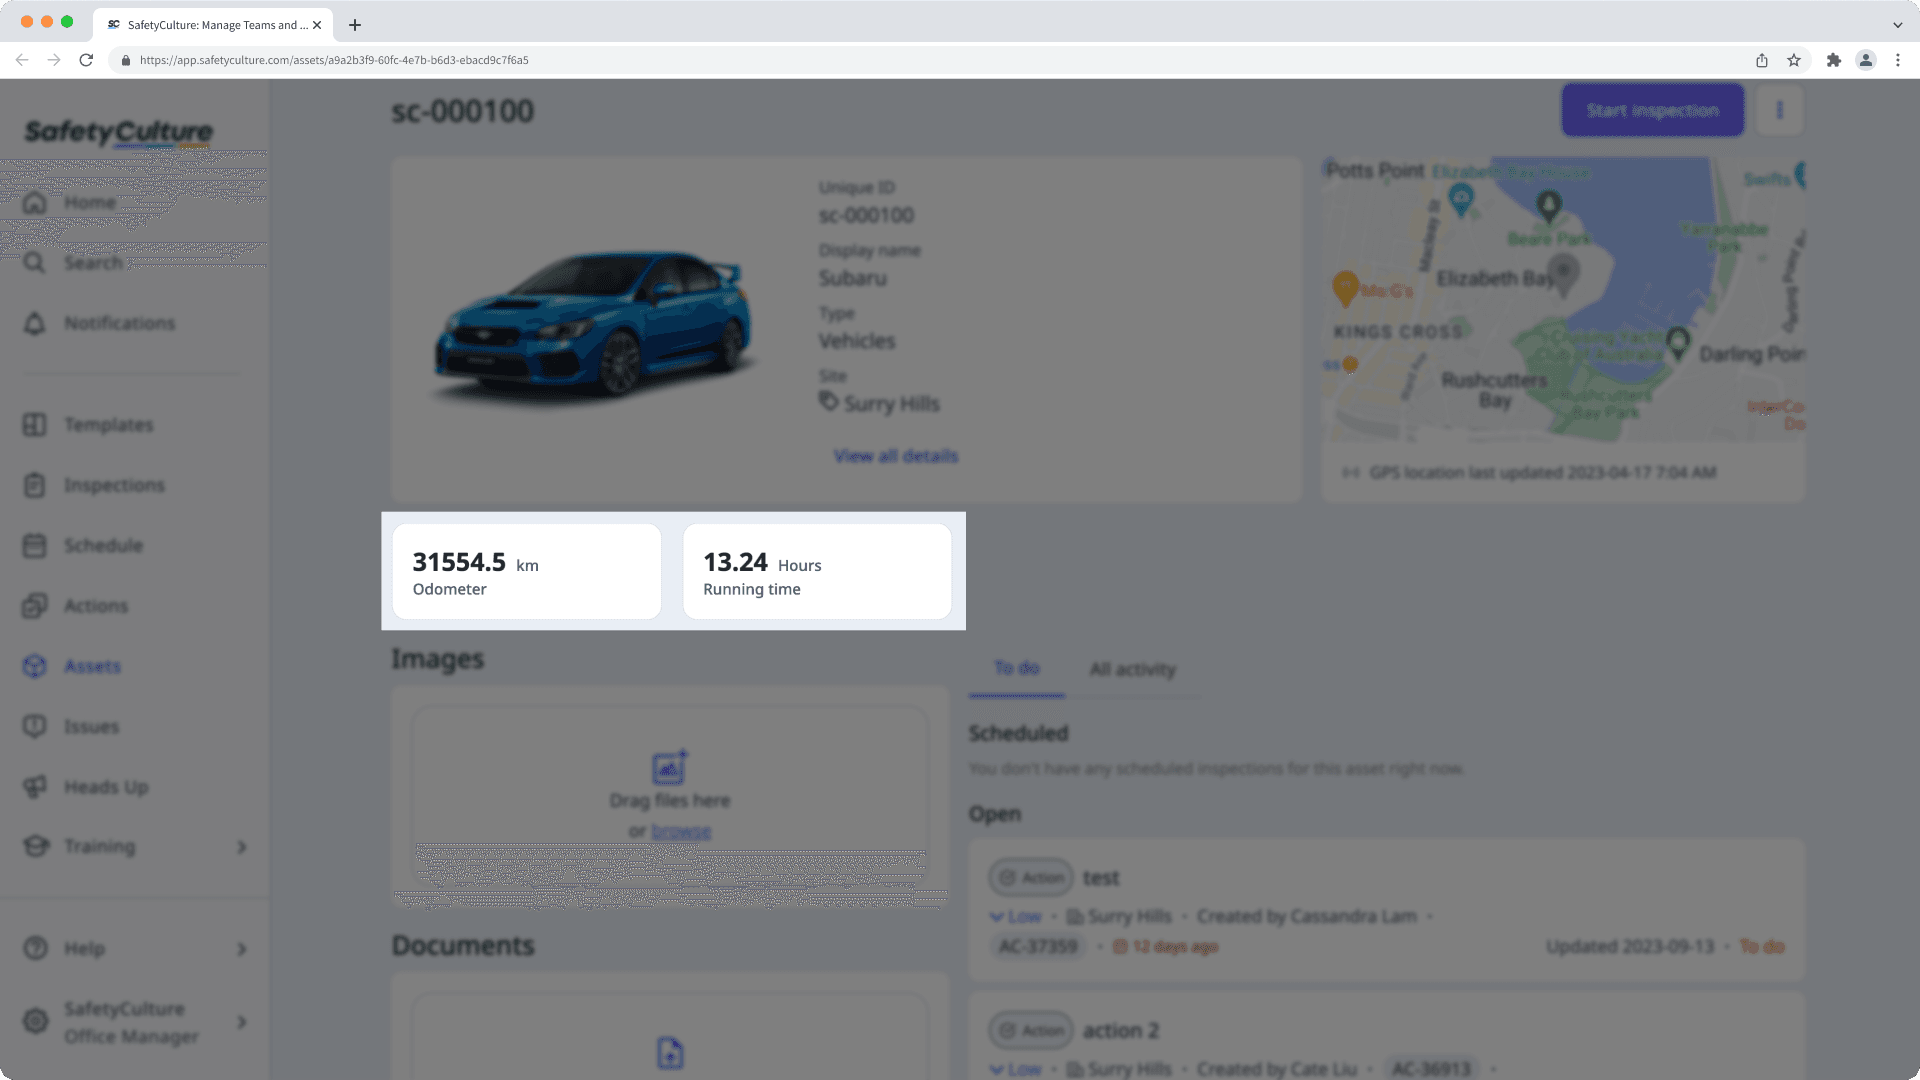Bookmark page with star icon
Viewport: 1920px width, 1080px height.
click(1794, 60)
